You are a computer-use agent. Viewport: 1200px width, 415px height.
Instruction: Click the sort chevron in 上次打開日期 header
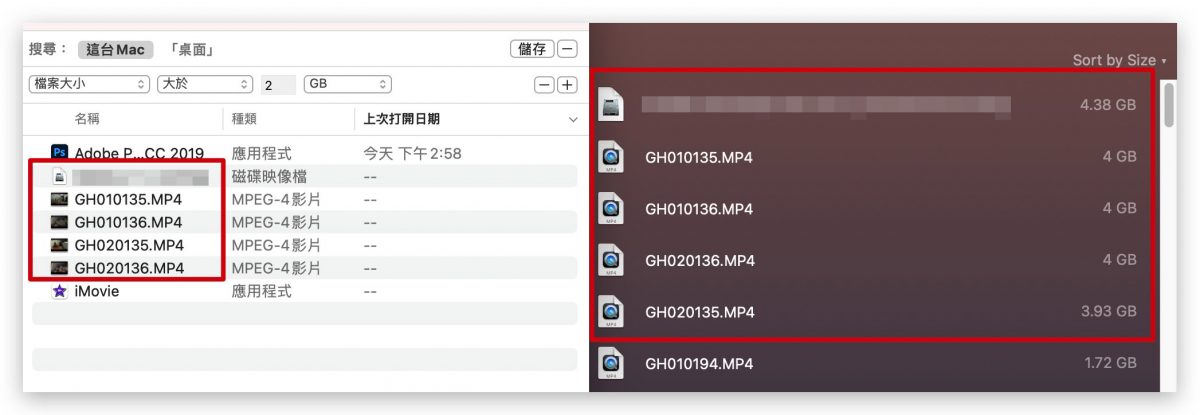click(573, 119)
